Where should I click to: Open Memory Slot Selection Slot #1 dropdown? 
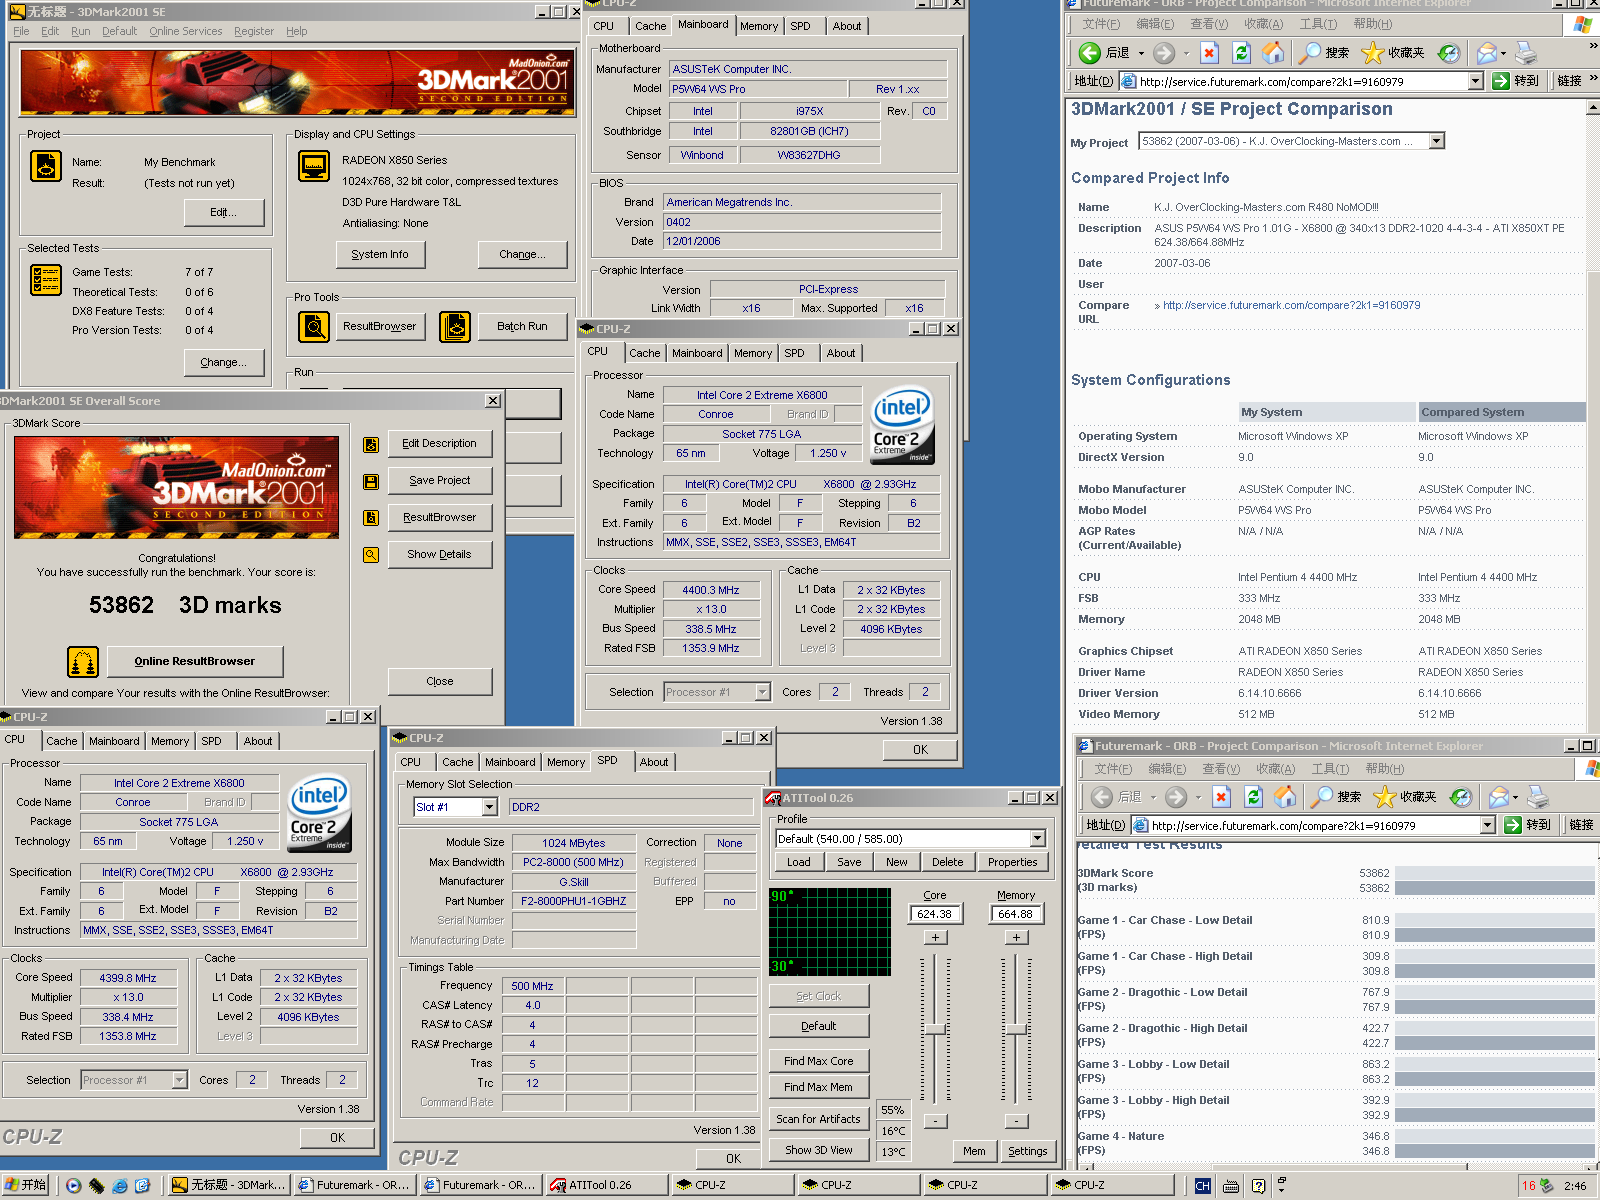click(x=489, y=807)
